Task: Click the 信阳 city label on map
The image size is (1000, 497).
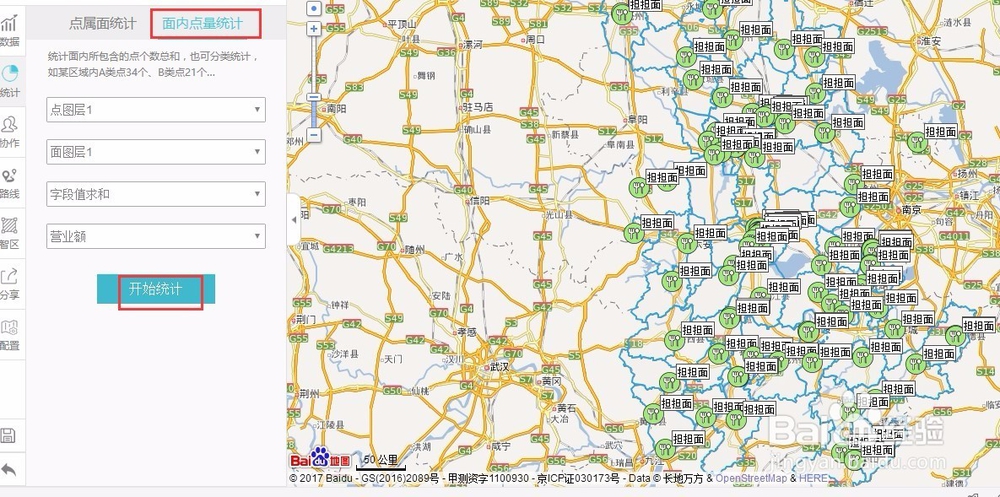Action: point(481,200)
